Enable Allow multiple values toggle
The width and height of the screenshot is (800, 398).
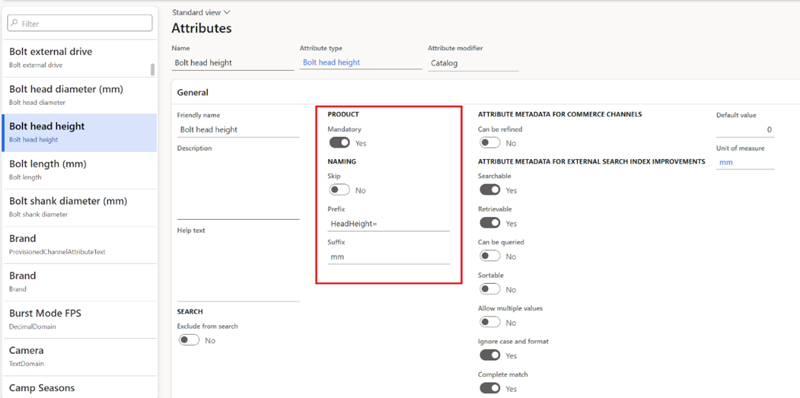(x=490, y=322)
